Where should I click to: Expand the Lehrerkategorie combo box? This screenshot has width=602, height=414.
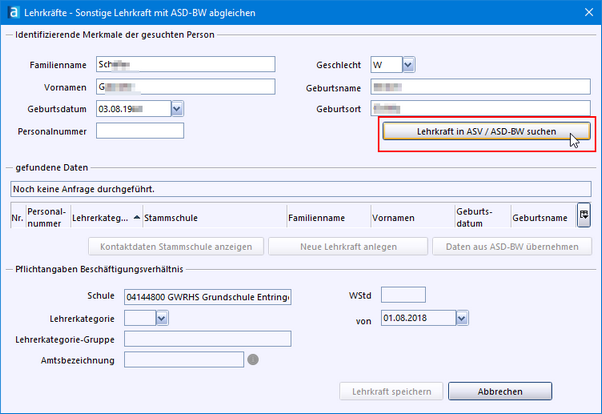[162, 318]
